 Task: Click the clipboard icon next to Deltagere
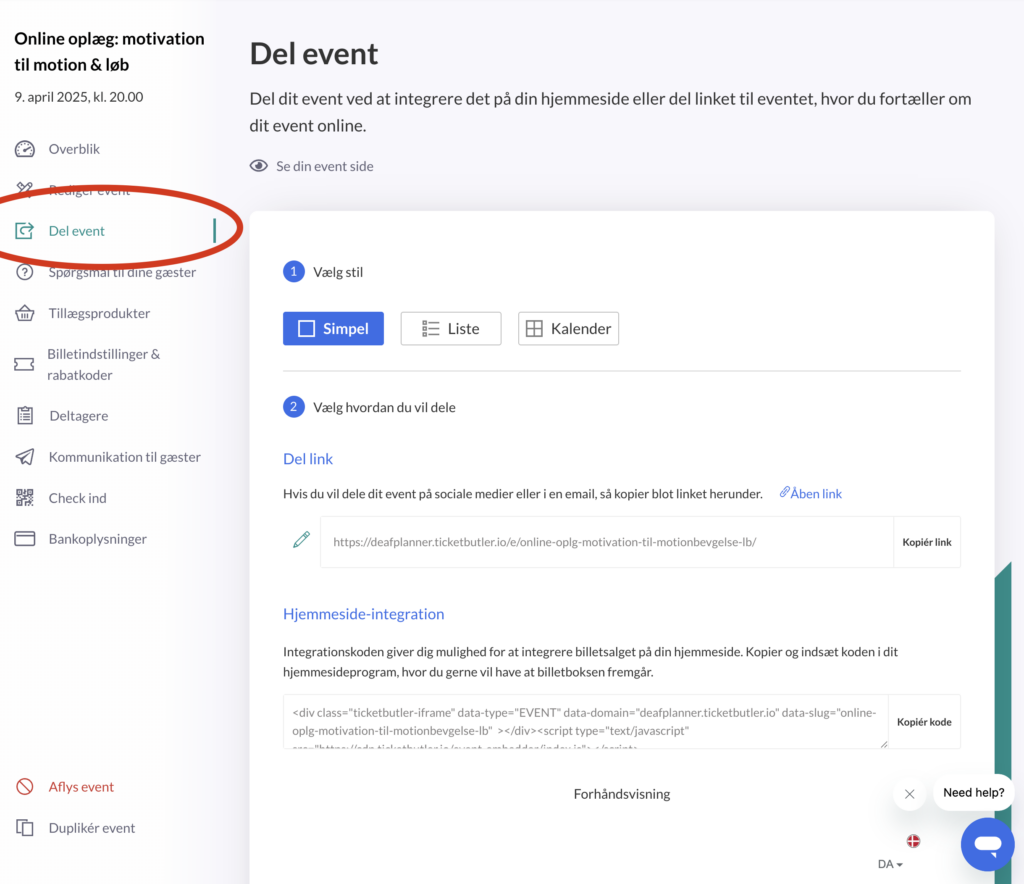(x=25, y=416)
